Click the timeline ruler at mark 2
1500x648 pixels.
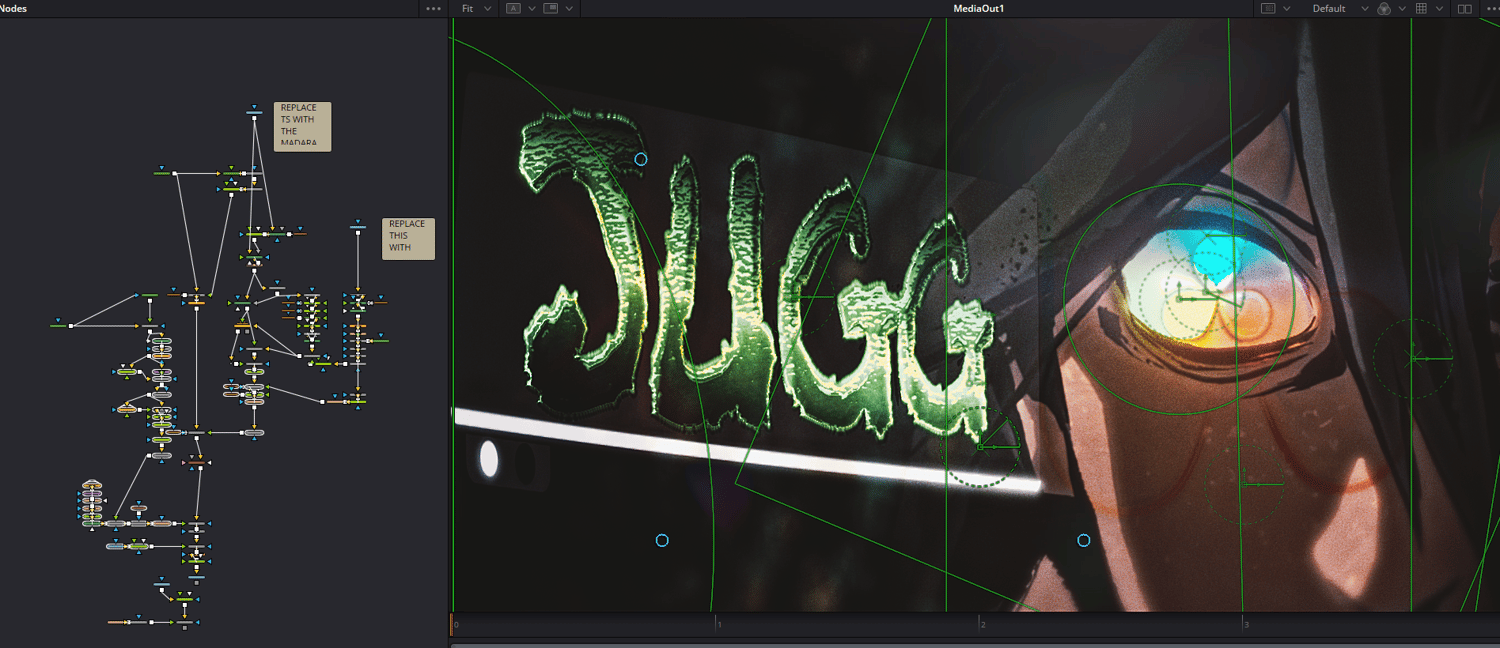click(x=979, y=623)
